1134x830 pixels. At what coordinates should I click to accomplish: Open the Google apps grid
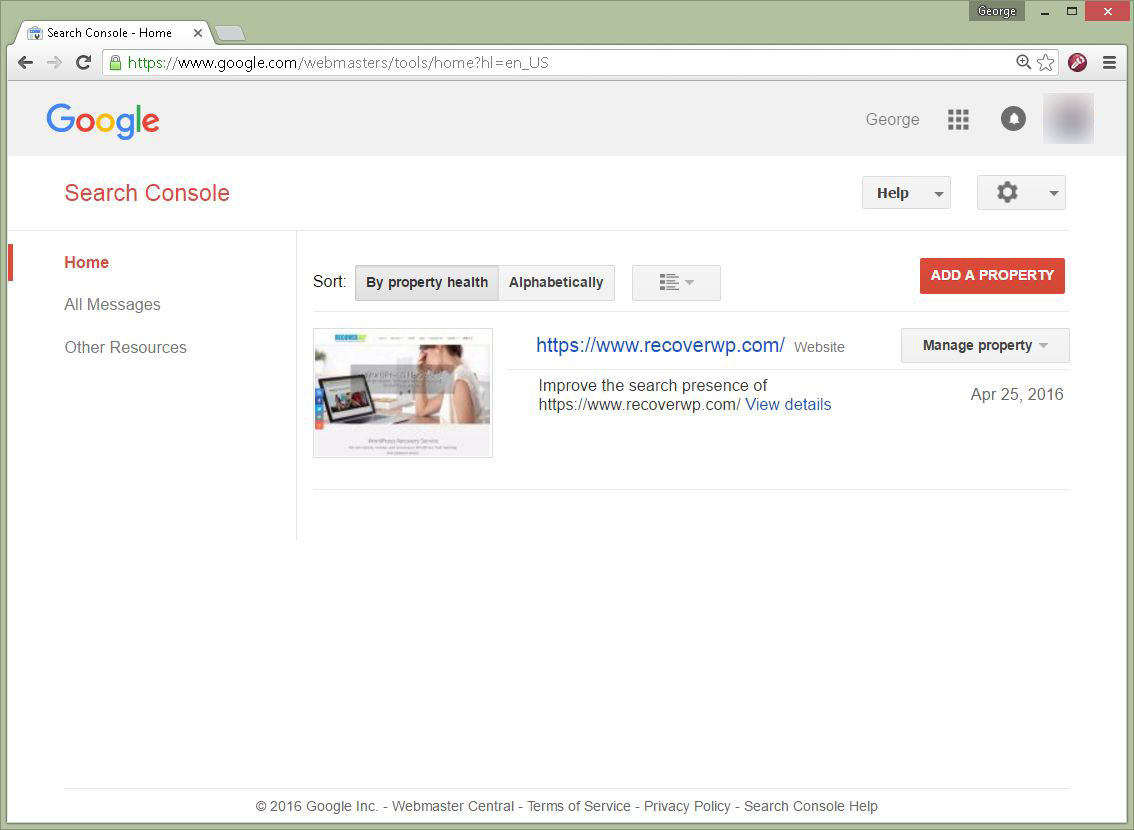tap(958, 119)
